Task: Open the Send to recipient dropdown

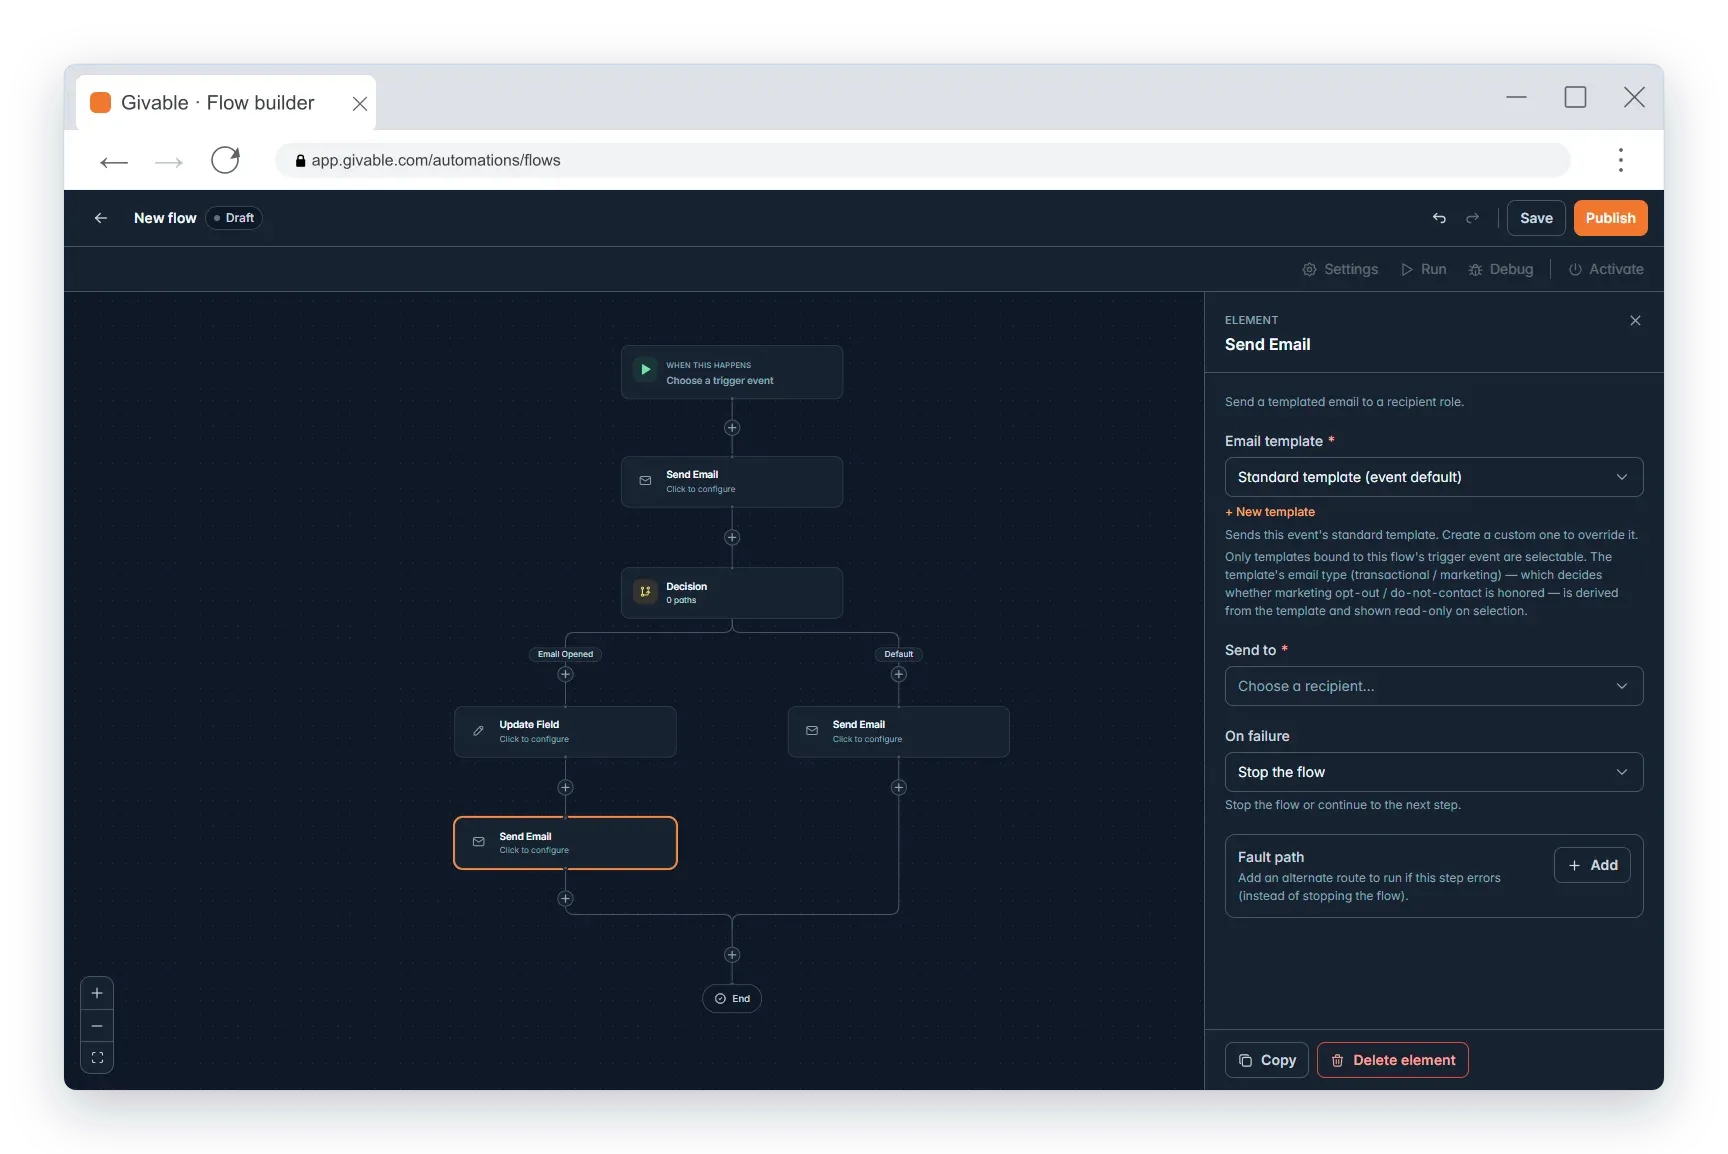Action: point(1433,686)
